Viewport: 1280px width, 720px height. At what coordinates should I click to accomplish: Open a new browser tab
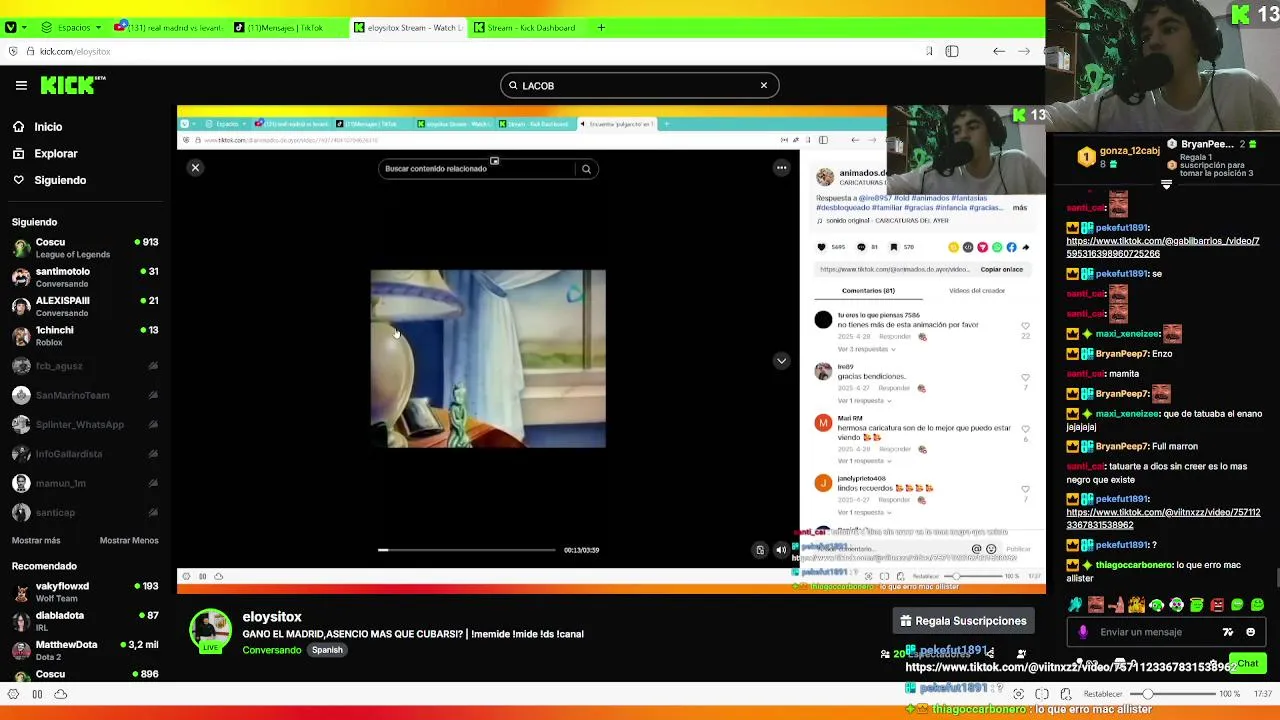[601, 28]
